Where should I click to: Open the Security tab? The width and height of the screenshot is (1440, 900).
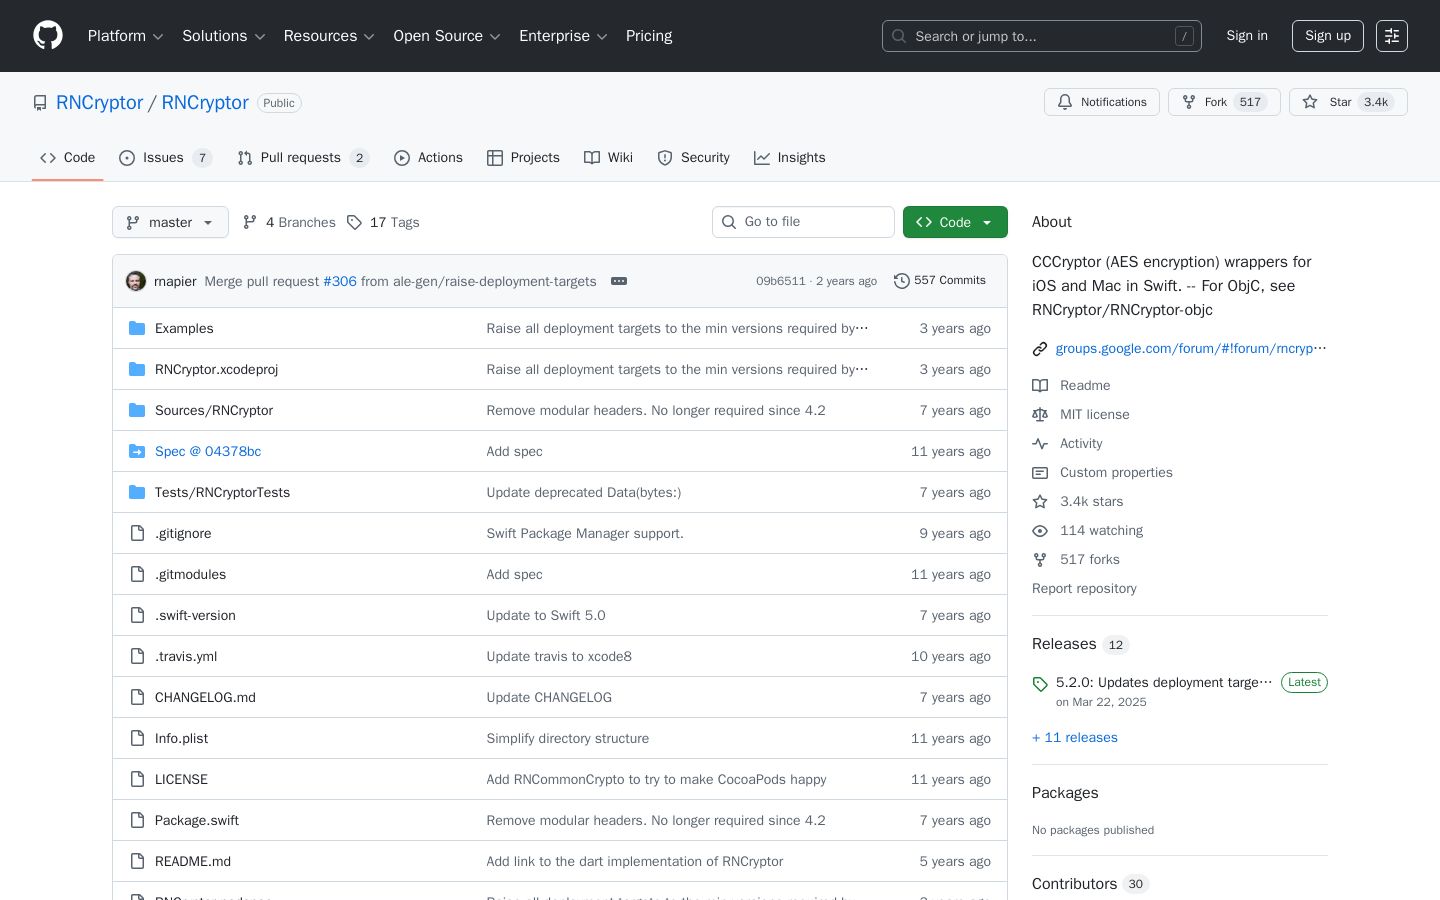[x=693, y=158]
